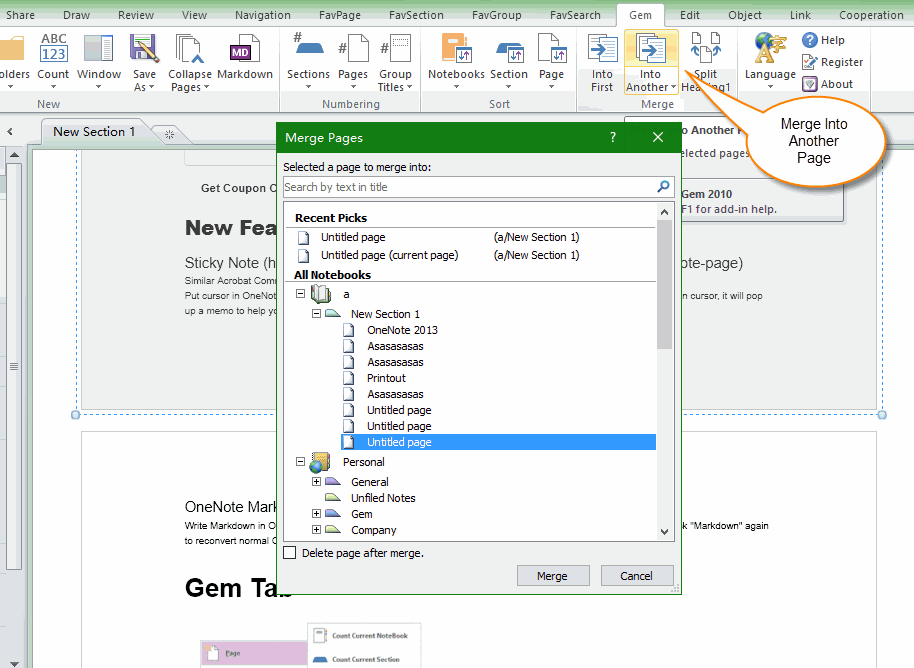Click page scroll-up arrow at left
914x668 pixels.
[15, 155]
